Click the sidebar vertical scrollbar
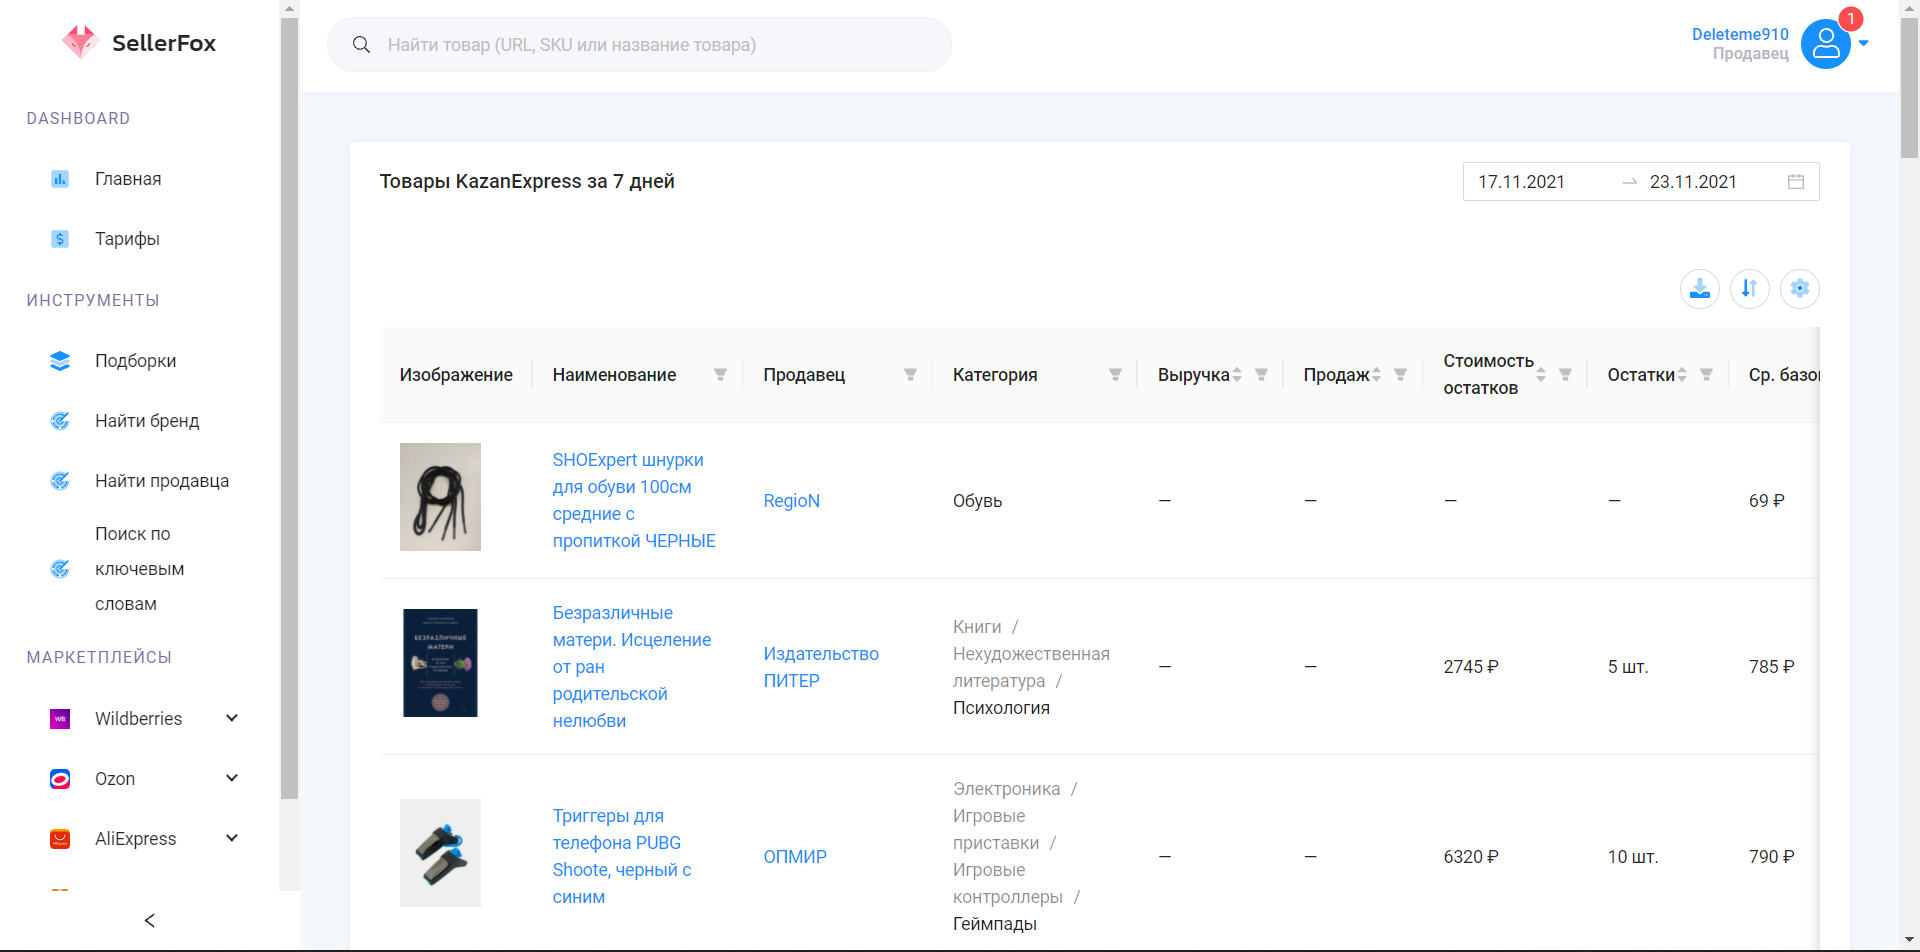The width and height of the screenshot is (1920, 952). tap(289, 408)
